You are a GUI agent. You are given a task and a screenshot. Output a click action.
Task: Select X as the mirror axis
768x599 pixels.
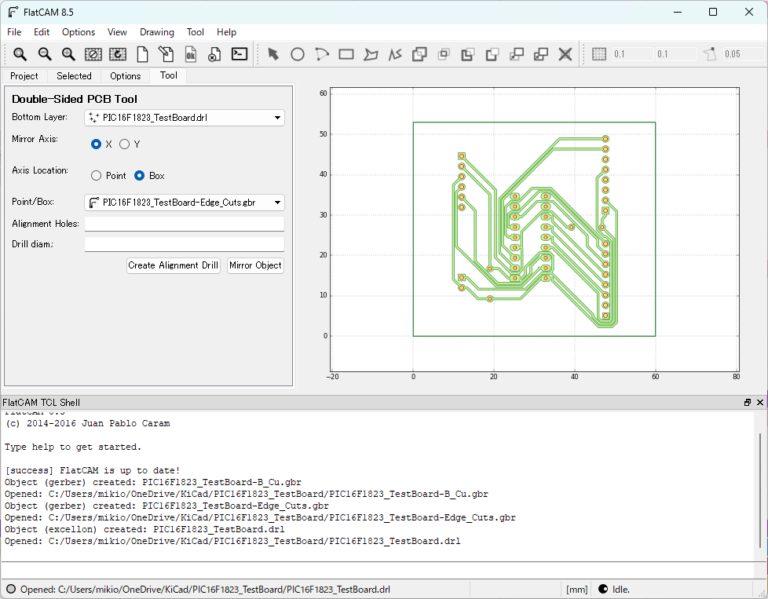[x=96, y=144]
